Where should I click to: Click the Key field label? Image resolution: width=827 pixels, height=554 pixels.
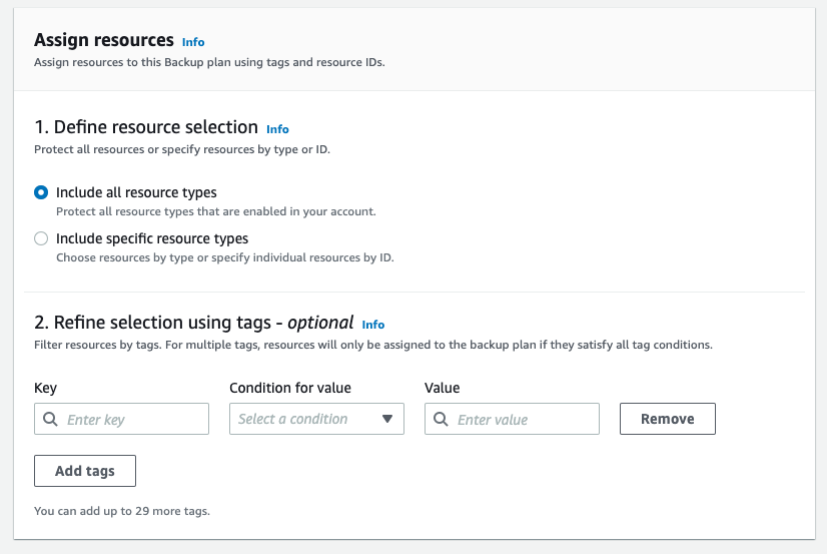45,388
